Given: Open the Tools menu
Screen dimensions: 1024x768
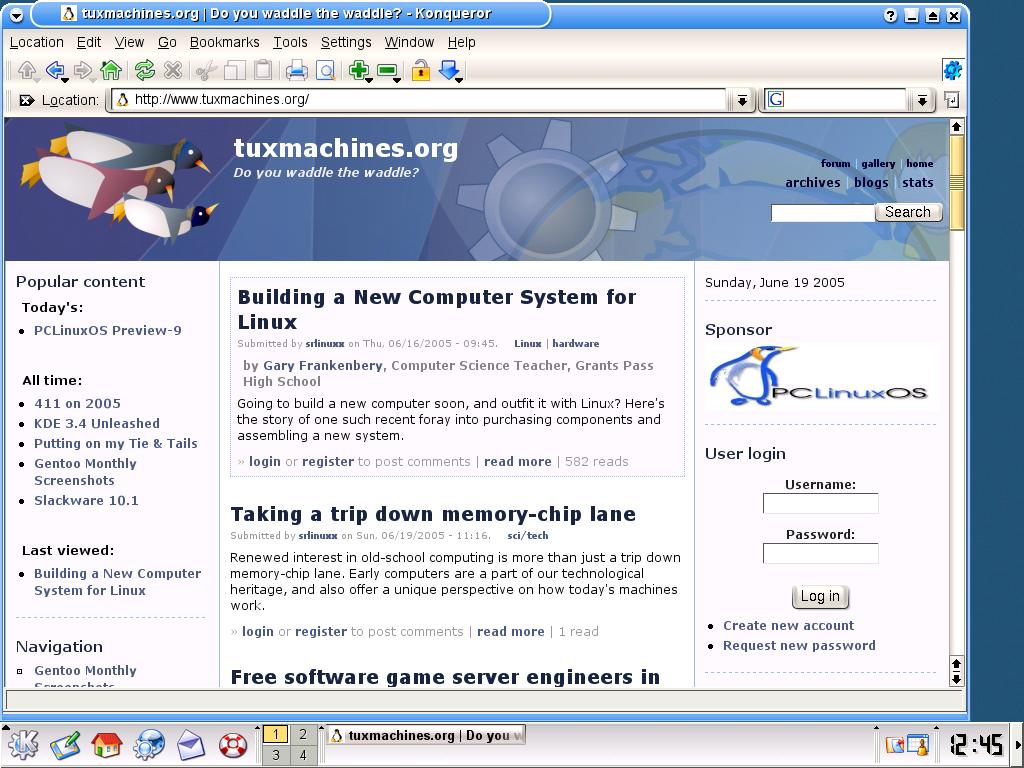Looking at the screenshot, I should 290,42.
